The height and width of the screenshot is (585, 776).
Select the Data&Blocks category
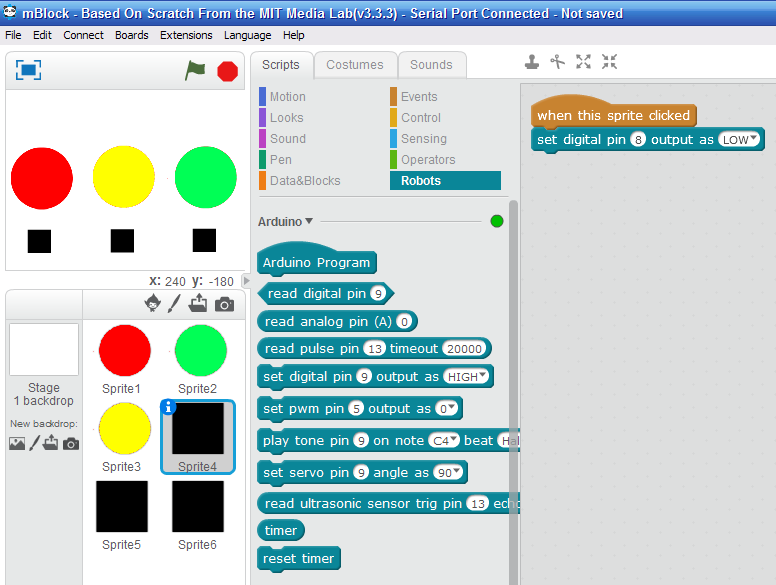299,181
